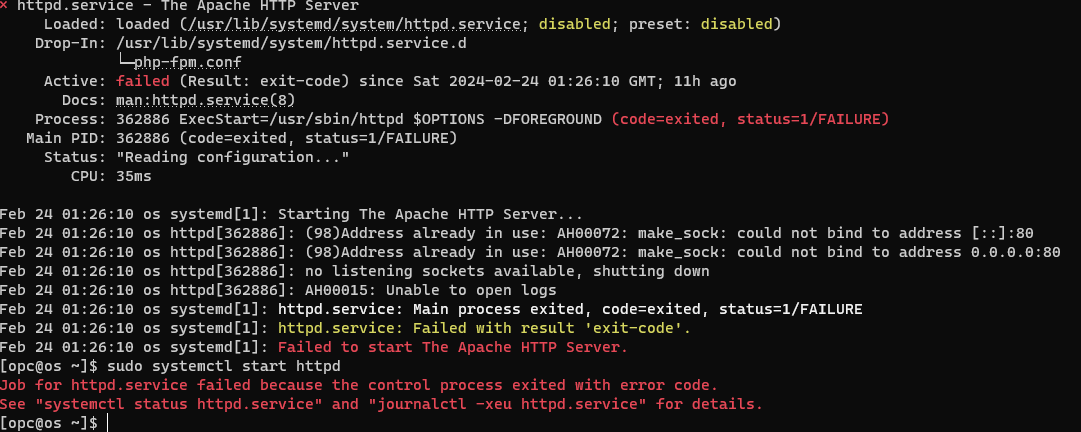The height and width of the screenshot is (432, 1081).
Task: Click the yellow "Failed with result 'exit-code'" line
Action: (484, 328)
